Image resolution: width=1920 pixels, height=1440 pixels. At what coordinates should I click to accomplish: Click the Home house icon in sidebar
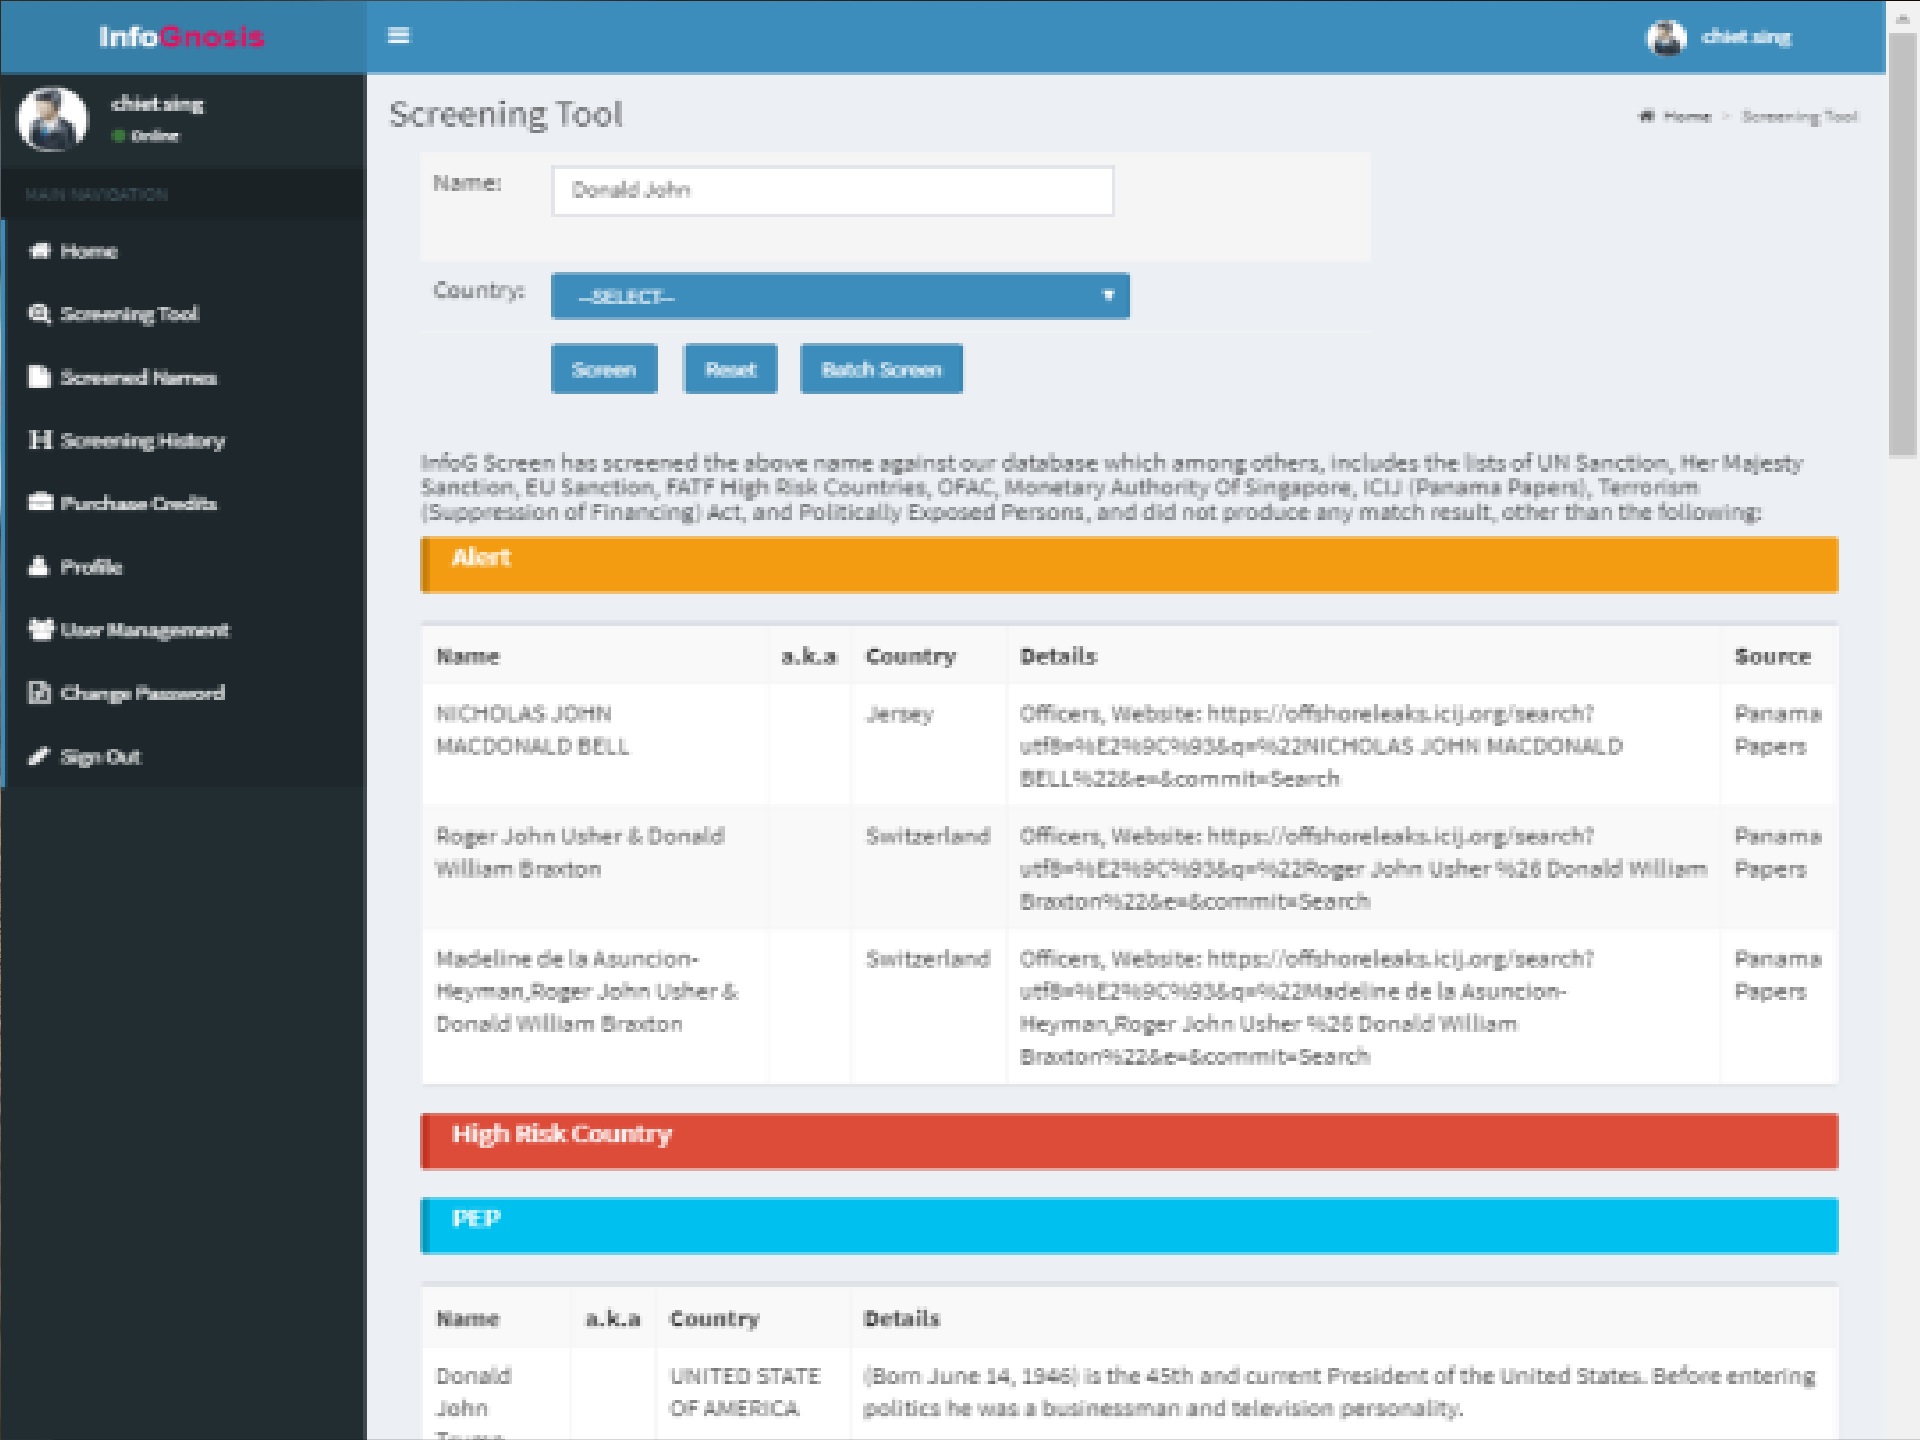tap(40, 251)
